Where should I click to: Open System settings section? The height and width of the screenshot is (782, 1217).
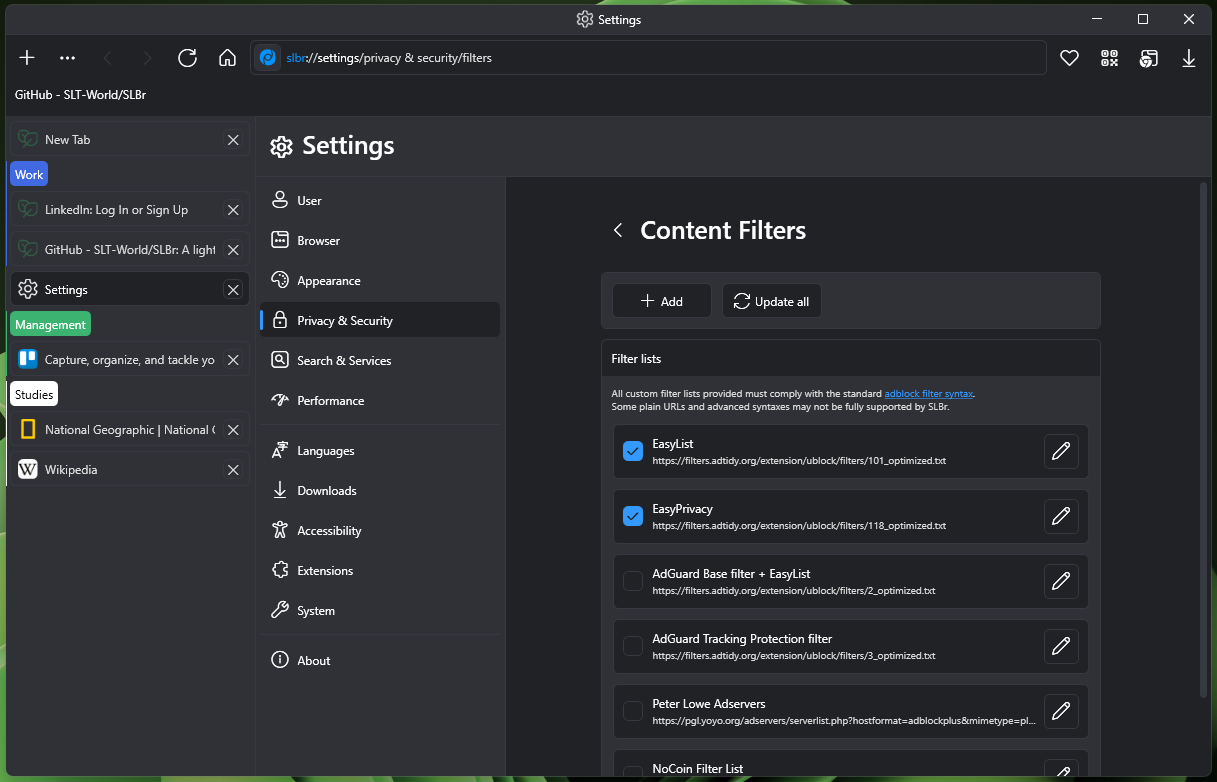pyautogui.click(x=380, y=611)
